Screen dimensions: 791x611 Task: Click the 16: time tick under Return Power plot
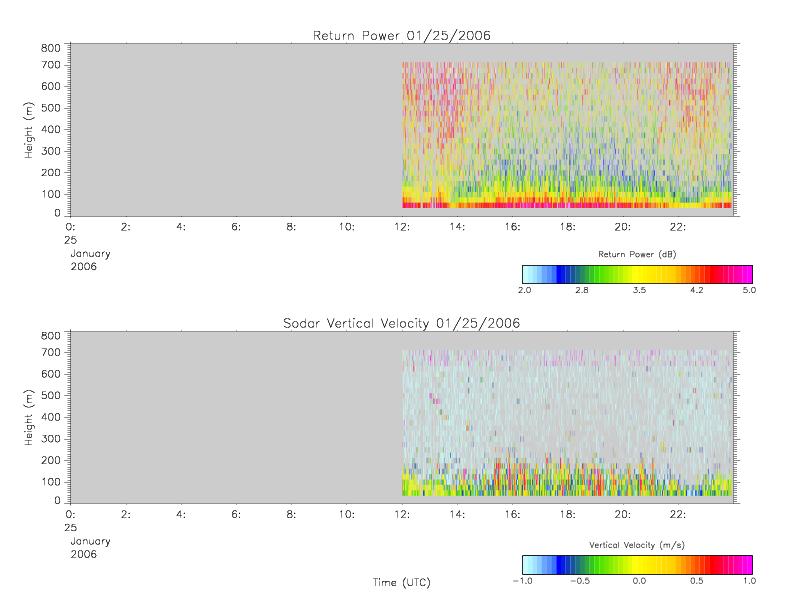click(512, 227)
